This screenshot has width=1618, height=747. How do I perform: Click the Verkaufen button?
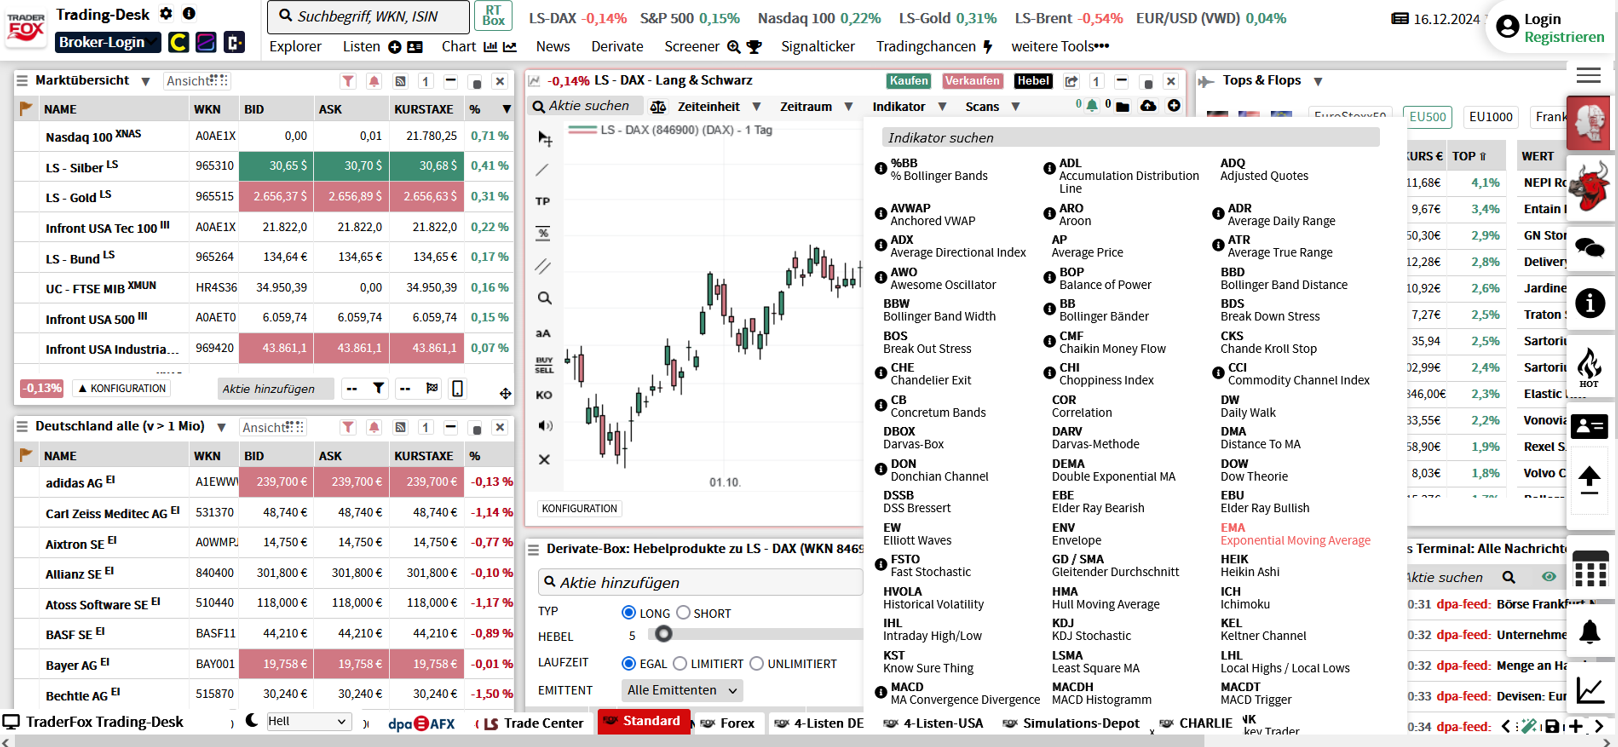click(x=971, y=81)
